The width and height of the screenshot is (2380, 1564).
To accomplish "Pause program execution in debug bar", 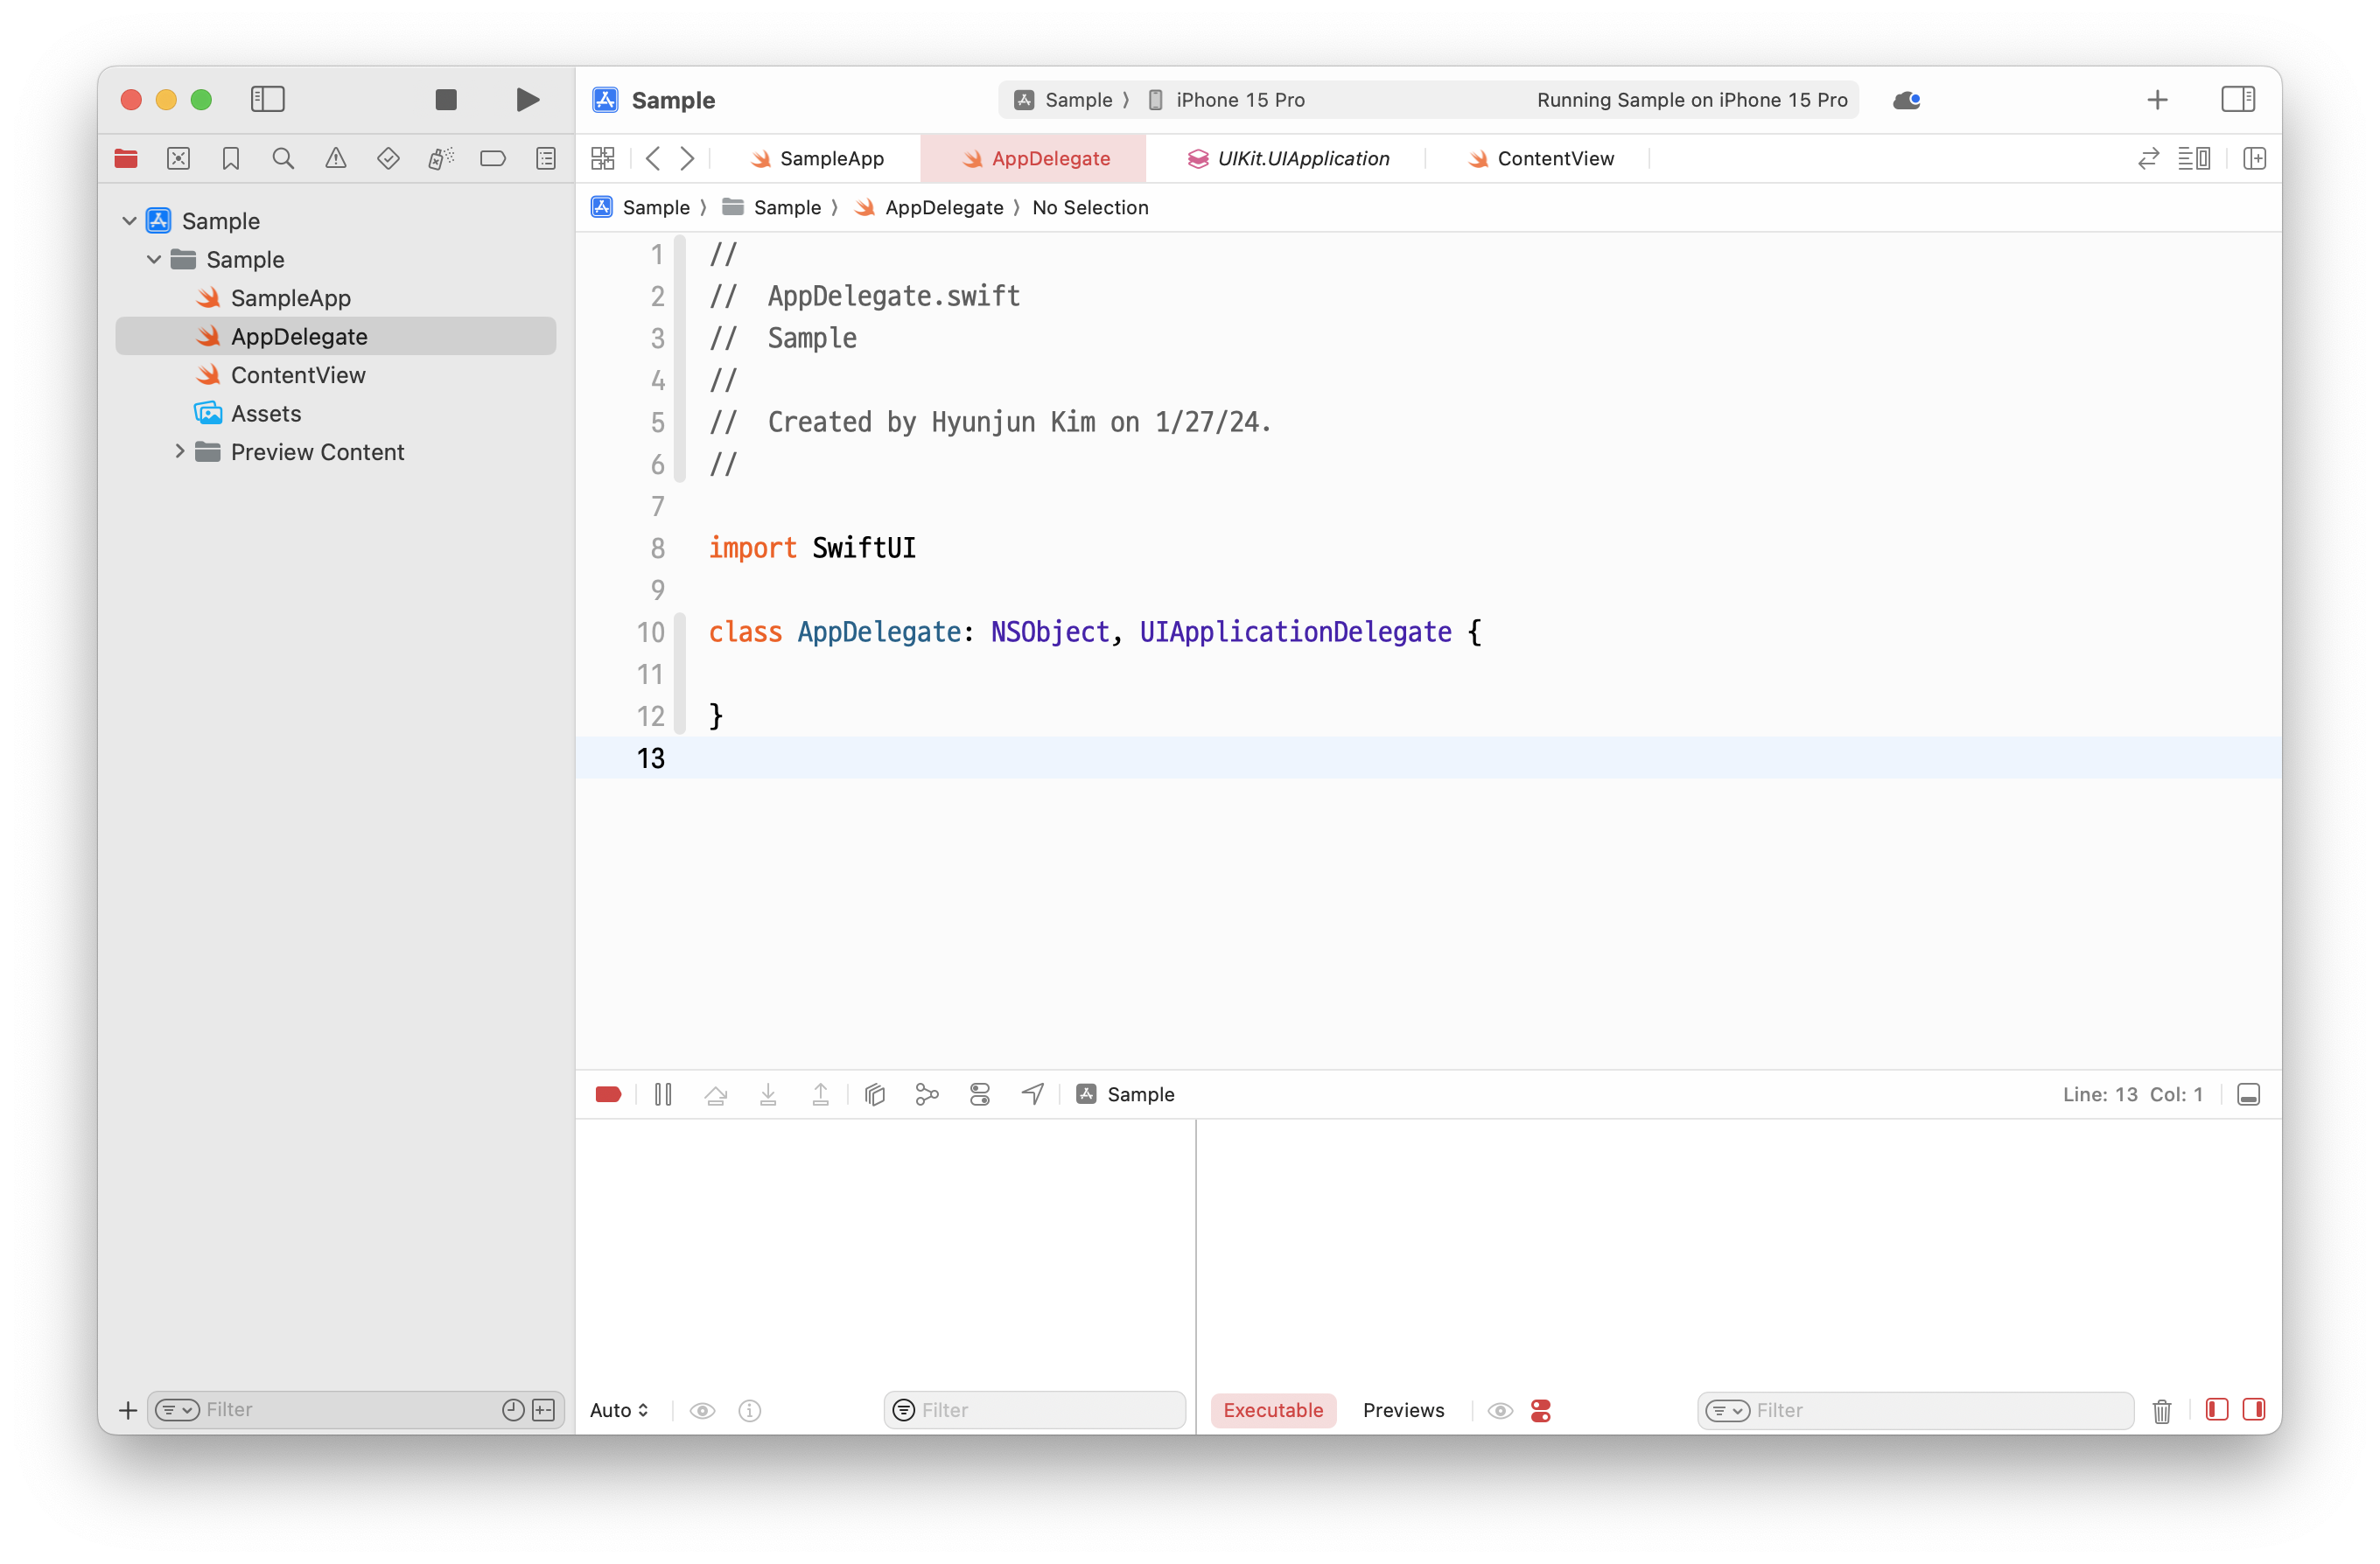I will coord(663,1094).
